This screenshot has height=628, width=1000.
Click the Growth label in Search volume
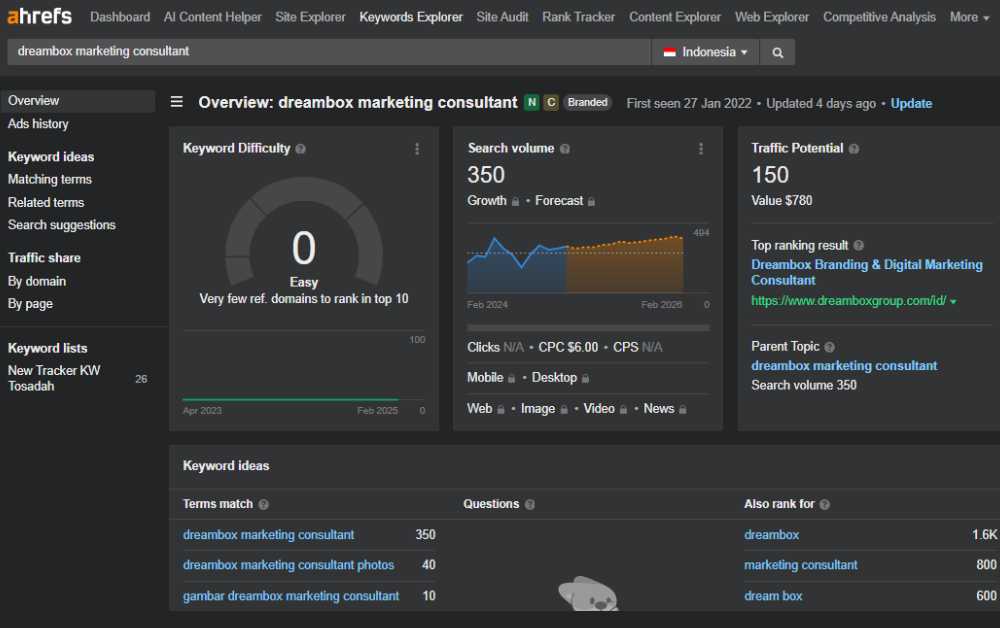tap(487, 201)
